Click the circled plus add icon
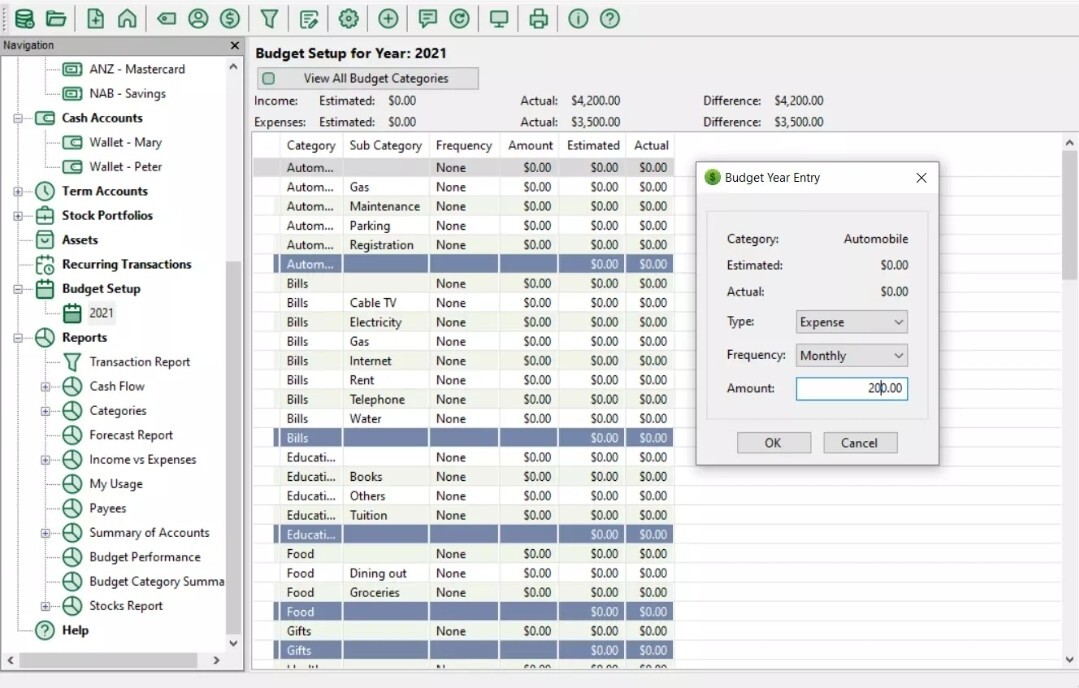The image size is (1079, 688). coord(388,19)
